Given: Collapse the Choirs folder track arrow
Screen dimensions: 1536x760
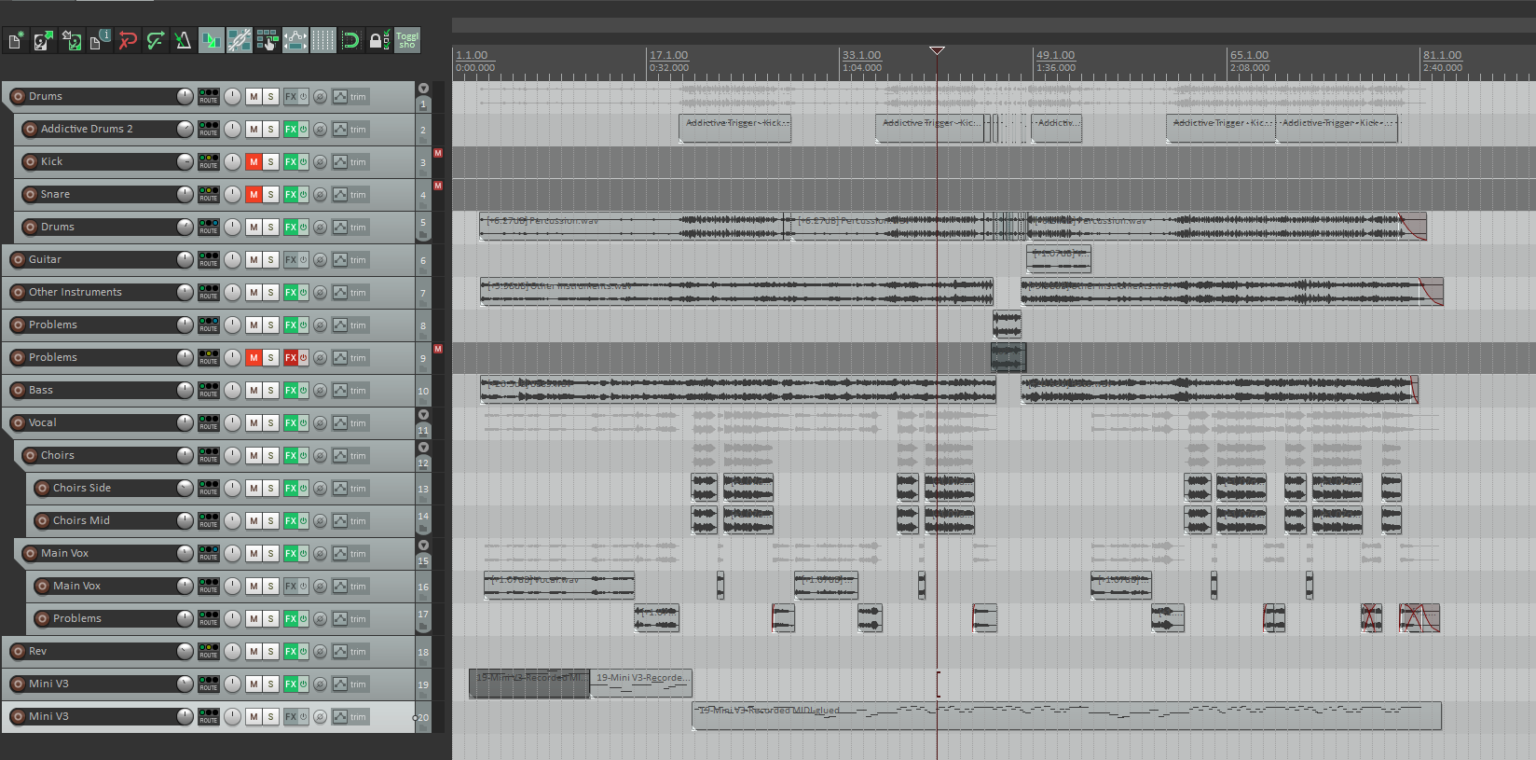Looking at the screenshot, I should [423, 447].
